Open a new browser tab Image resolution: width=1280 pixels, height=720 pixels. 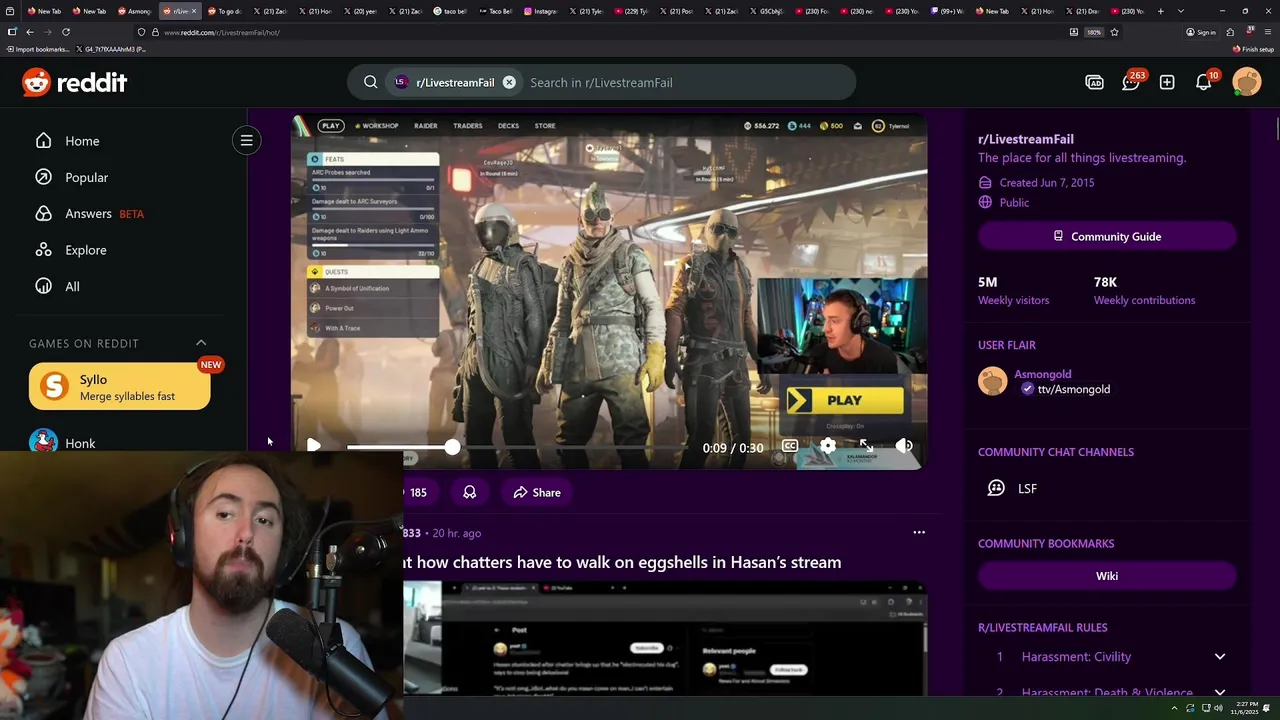(x=1160, y=11)
